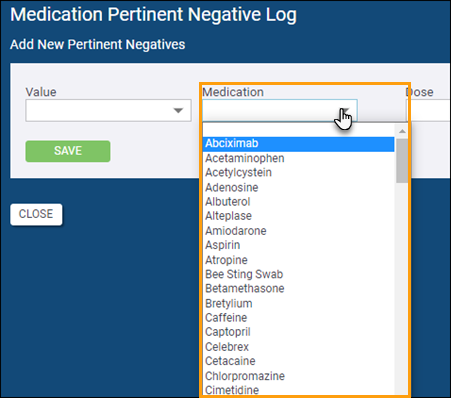Select Atropine in the dropdown
The height and width of the screenshot is (398, 451).
[x=298, y=260]
